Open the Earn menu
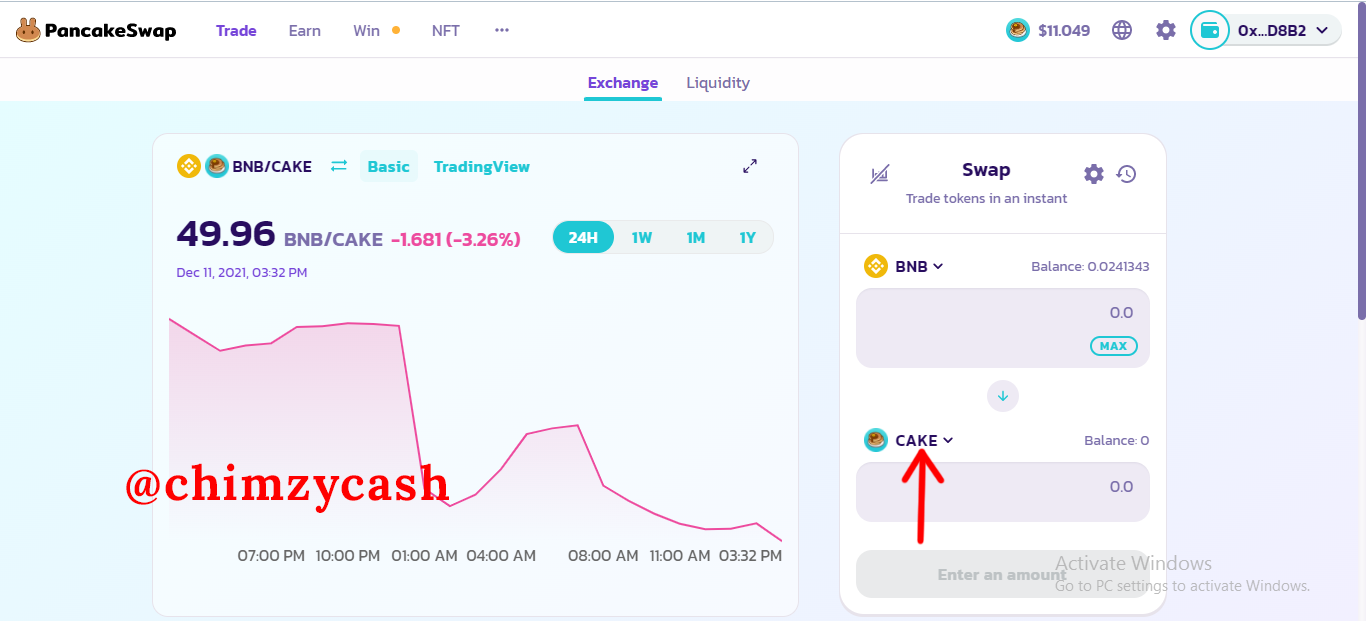The height and width of the screenshot is (621, 1366). 305,31
